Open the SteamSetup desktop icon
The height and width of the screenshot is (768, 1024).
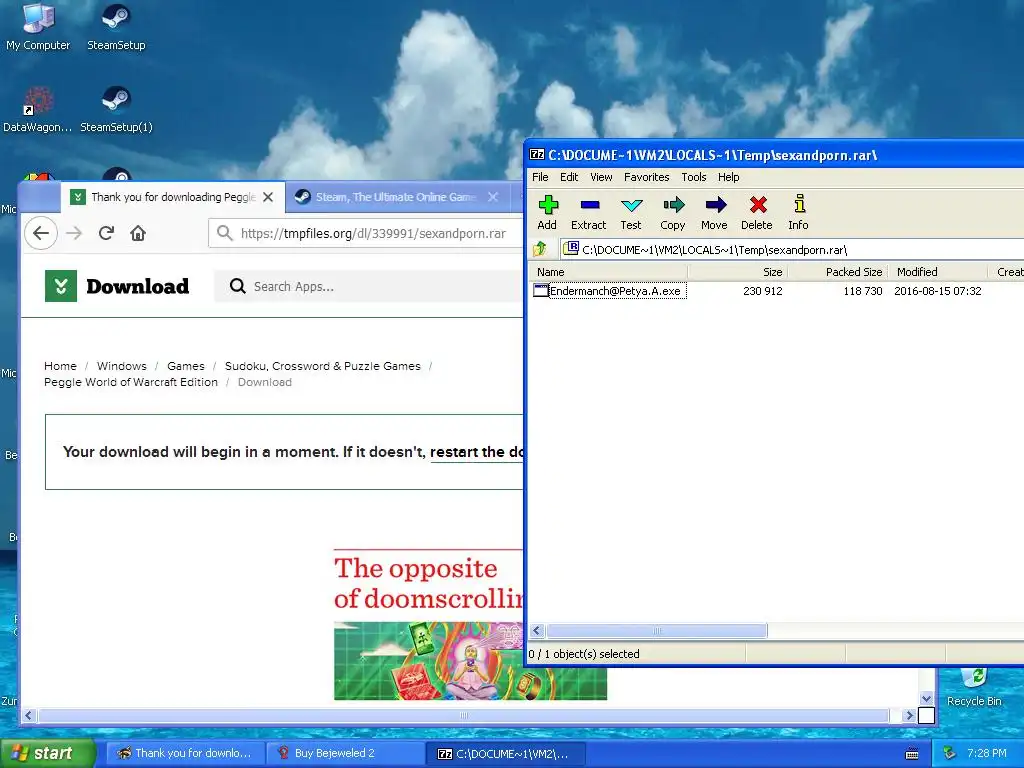(x=116, y=27)
